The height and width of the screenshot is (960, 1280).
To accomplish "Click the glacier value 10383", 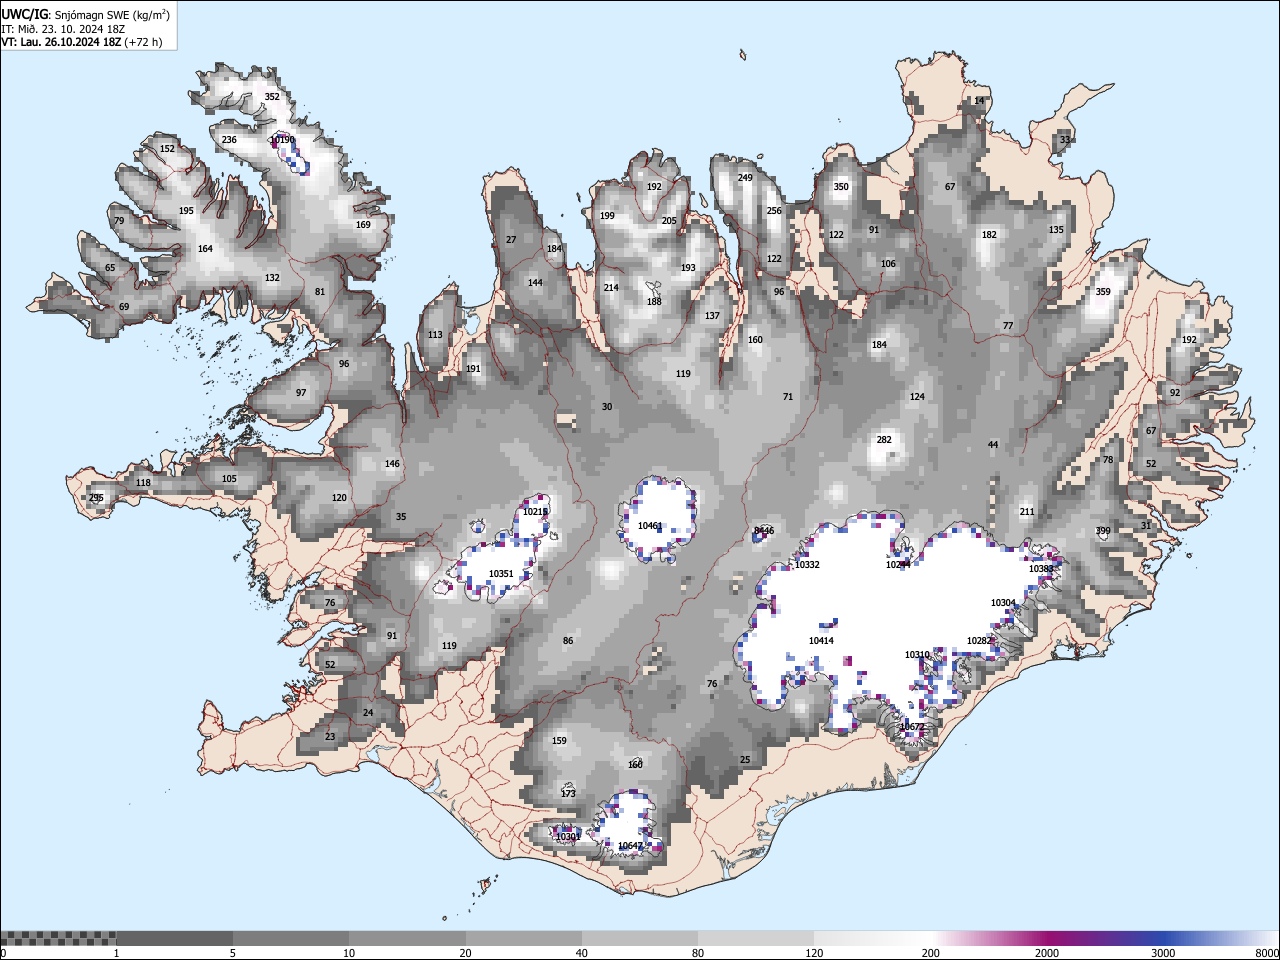I will coord(1041,569).
